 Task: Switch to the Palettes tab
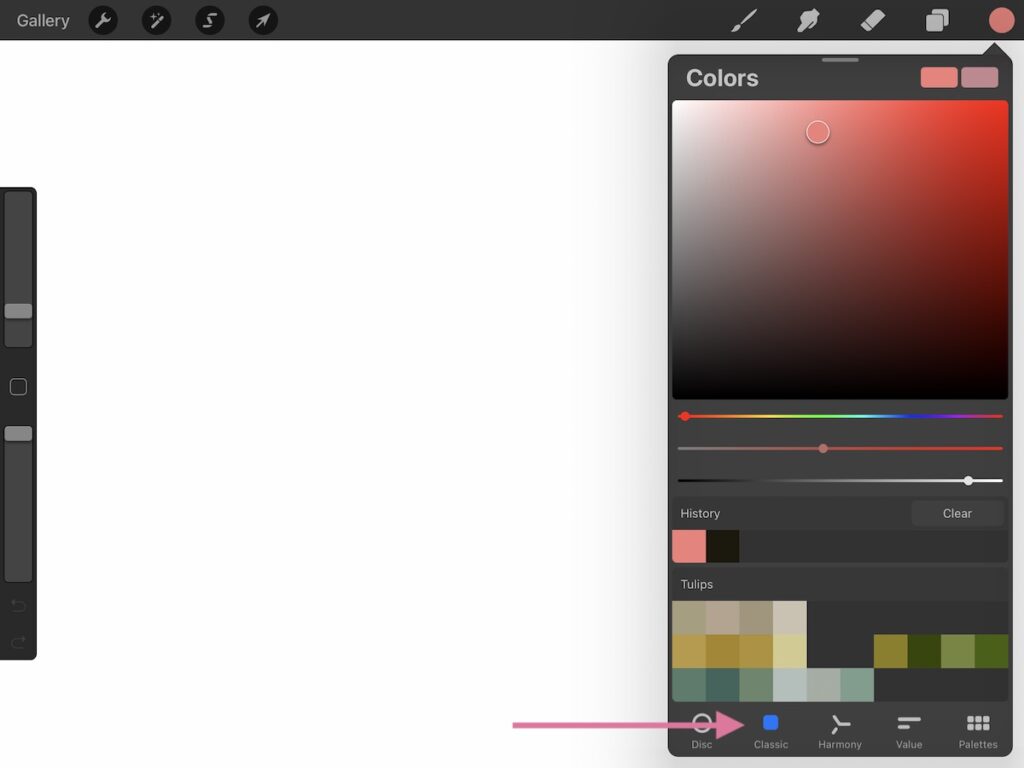[x=978, y=731]
